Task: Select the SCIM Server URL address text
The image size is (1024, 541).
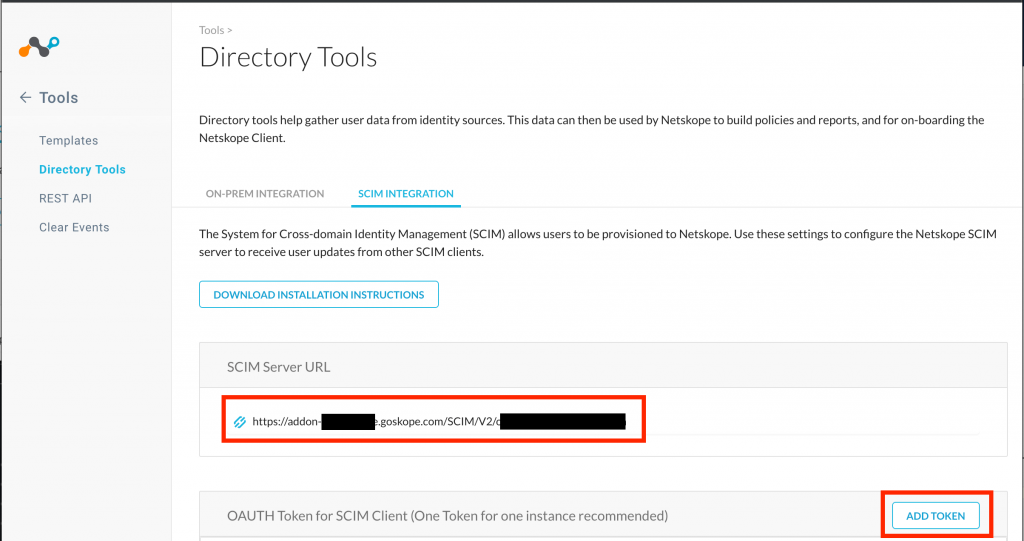Action: 439,422
